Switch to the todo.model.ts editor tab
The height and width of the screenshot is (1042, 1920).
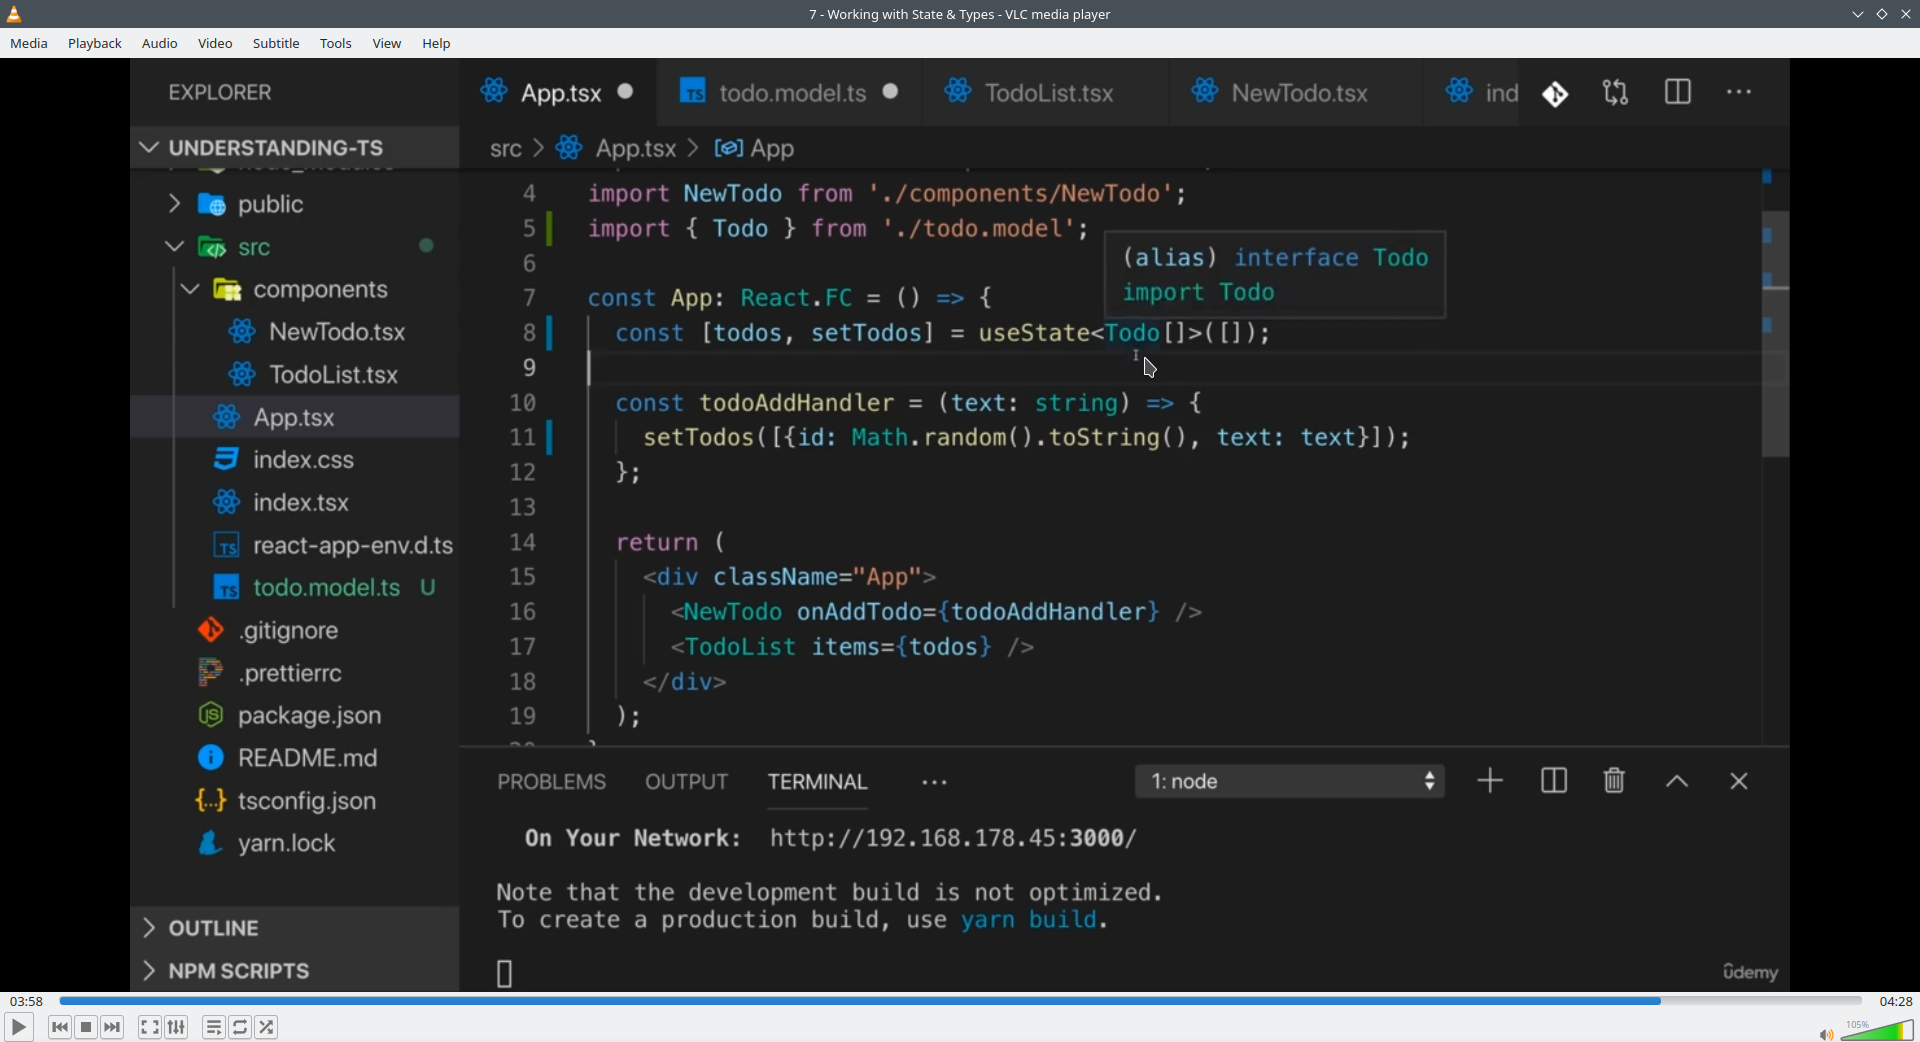click(790, 93)
